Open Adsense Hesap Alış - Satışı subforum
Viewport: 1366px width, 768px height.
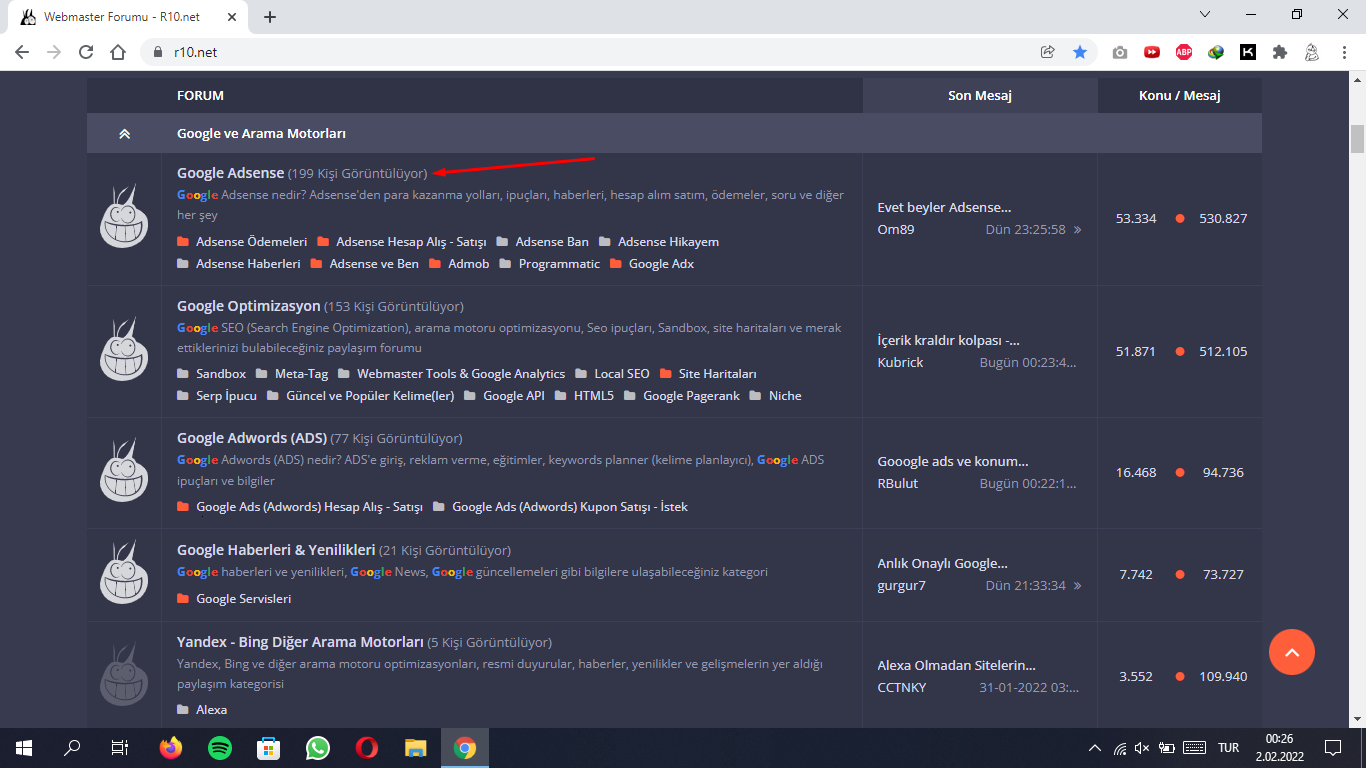[x=411, y=242]
